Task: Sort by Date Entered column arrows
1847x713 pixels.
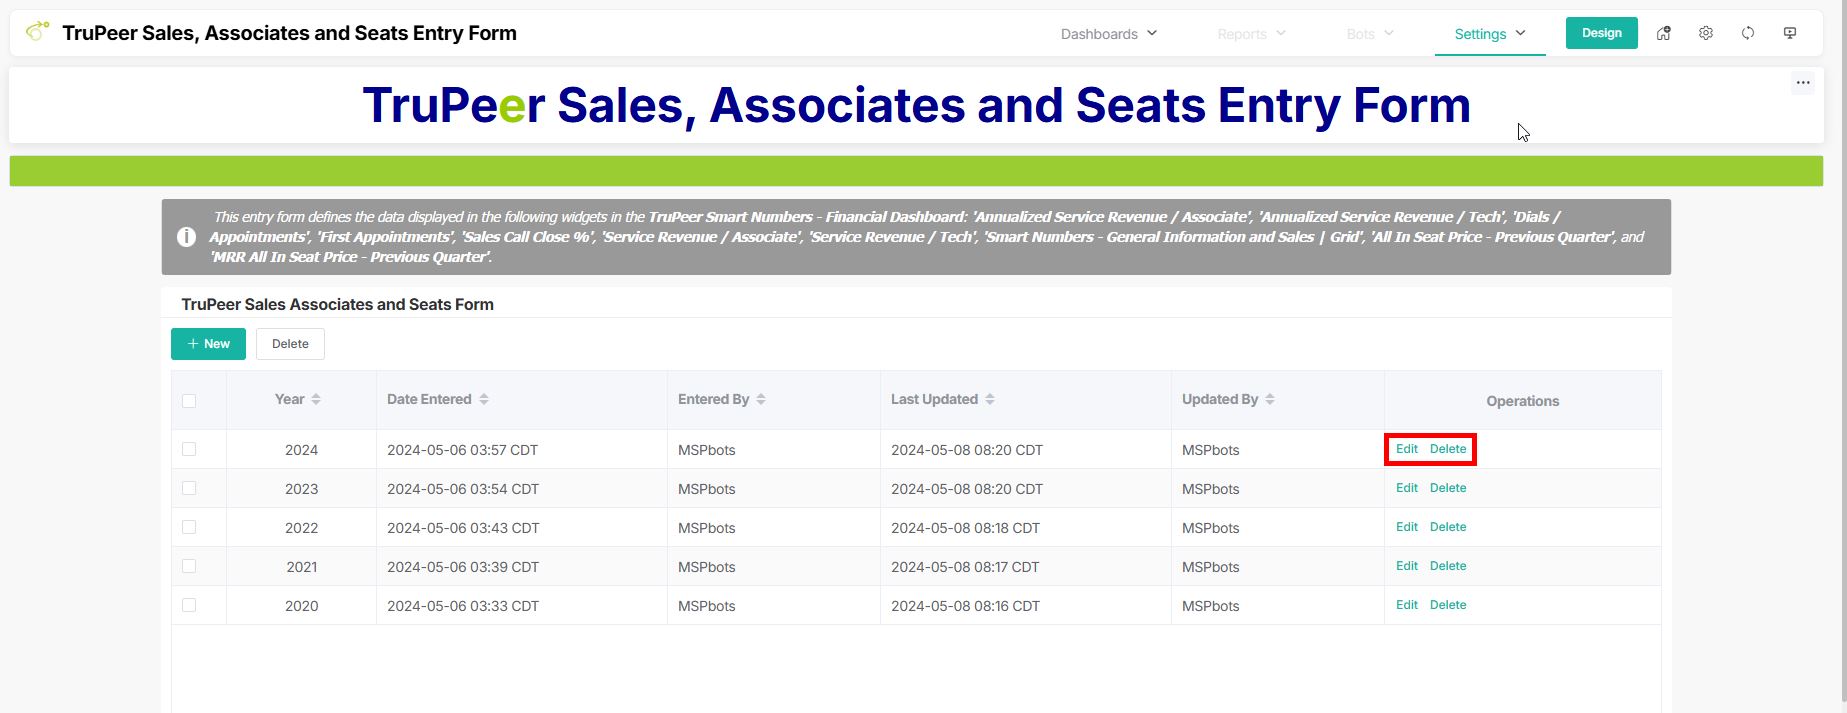Action: [484, 399]
